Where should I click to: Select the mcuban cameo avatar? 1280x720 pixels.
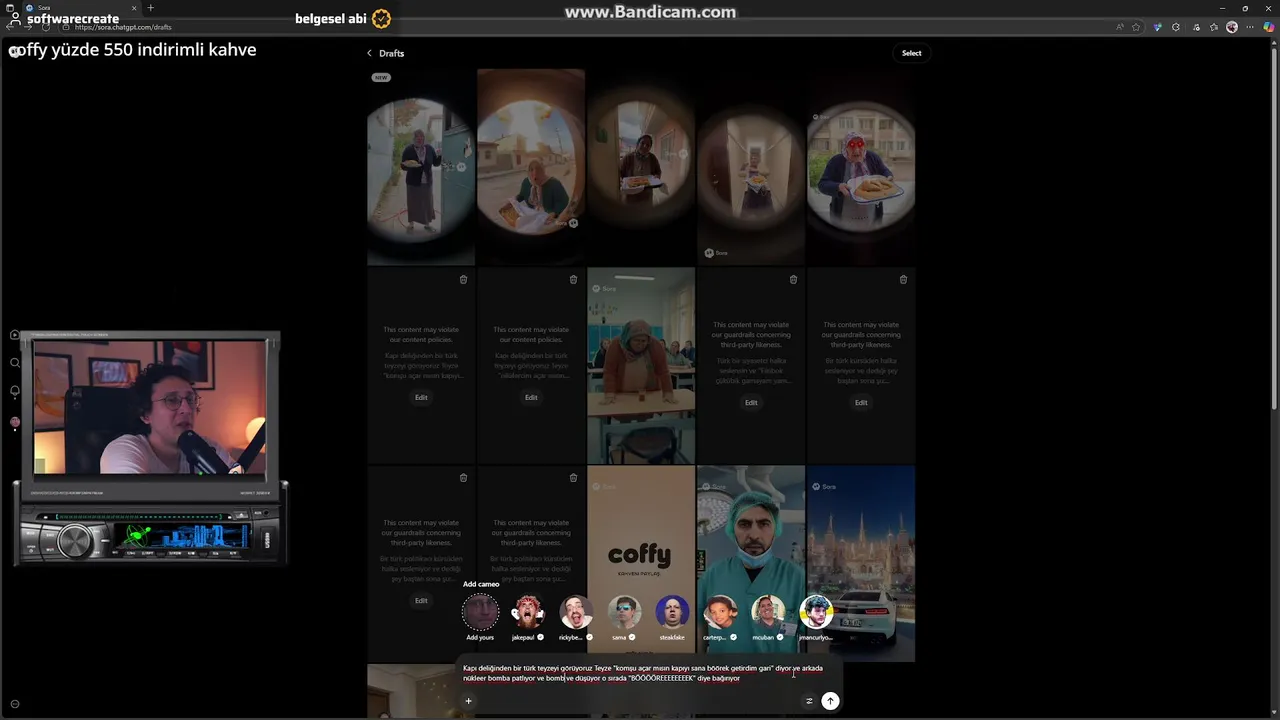click(768, 612)
